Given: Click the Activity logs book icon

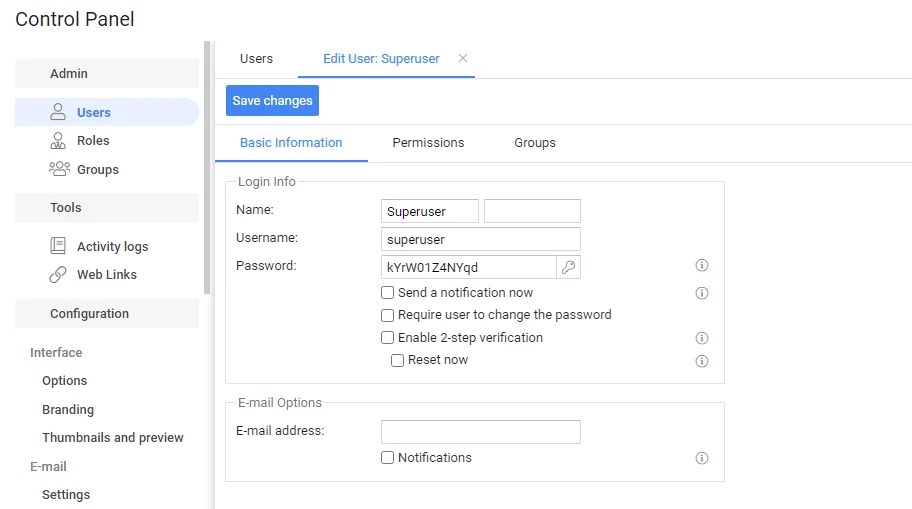Looking at the screenshot, I should pos(58,246).
